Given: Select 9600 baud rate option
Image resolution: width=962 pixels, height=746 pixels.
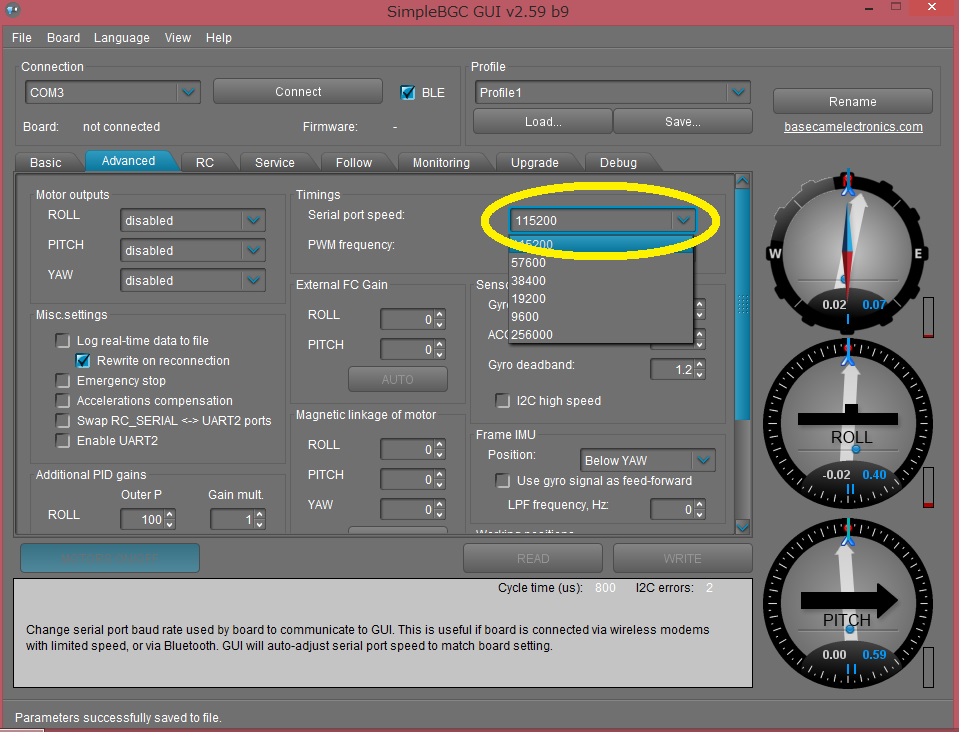Looking at the screenshot, I should pos(601,317).
